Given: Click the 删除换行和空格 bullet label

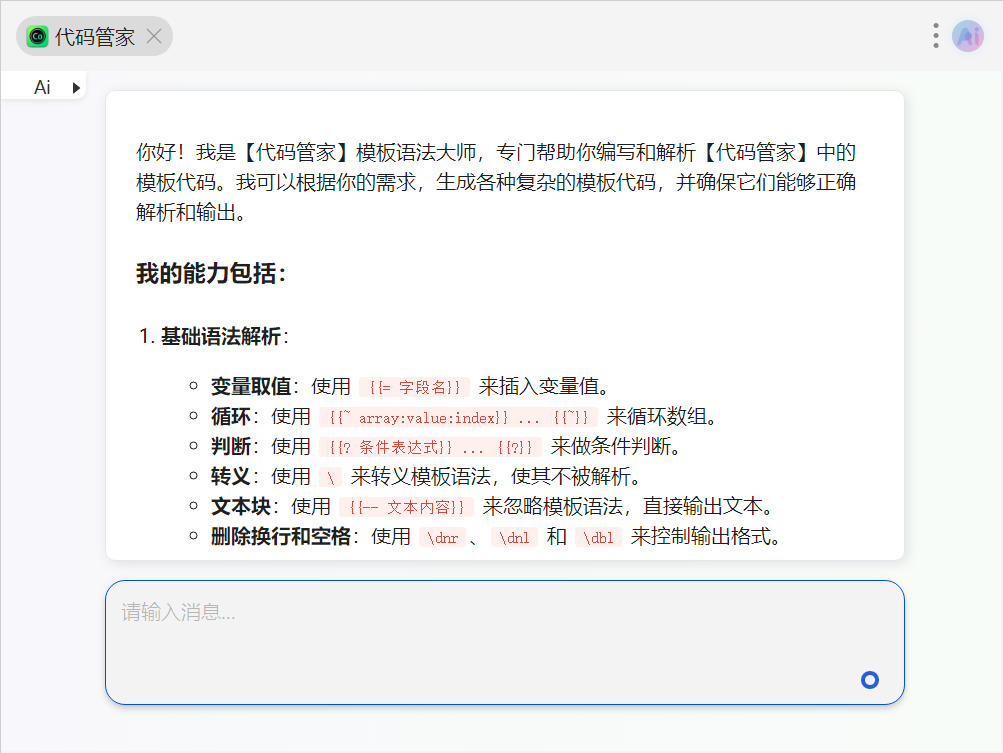Looking at the screenshot, I should click(x=281, y=537).
